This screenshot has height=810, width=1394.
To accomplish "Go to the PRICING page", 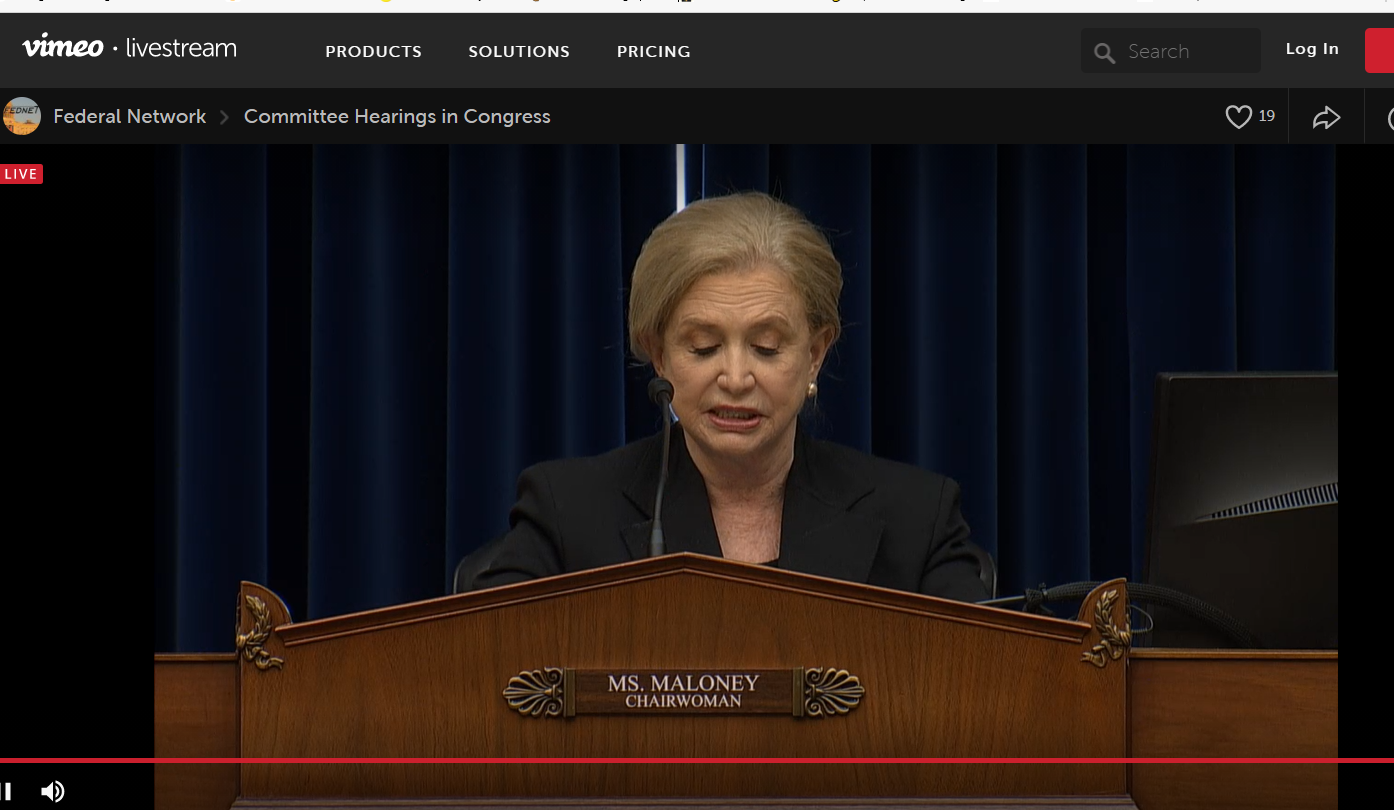I will (653, 51).
